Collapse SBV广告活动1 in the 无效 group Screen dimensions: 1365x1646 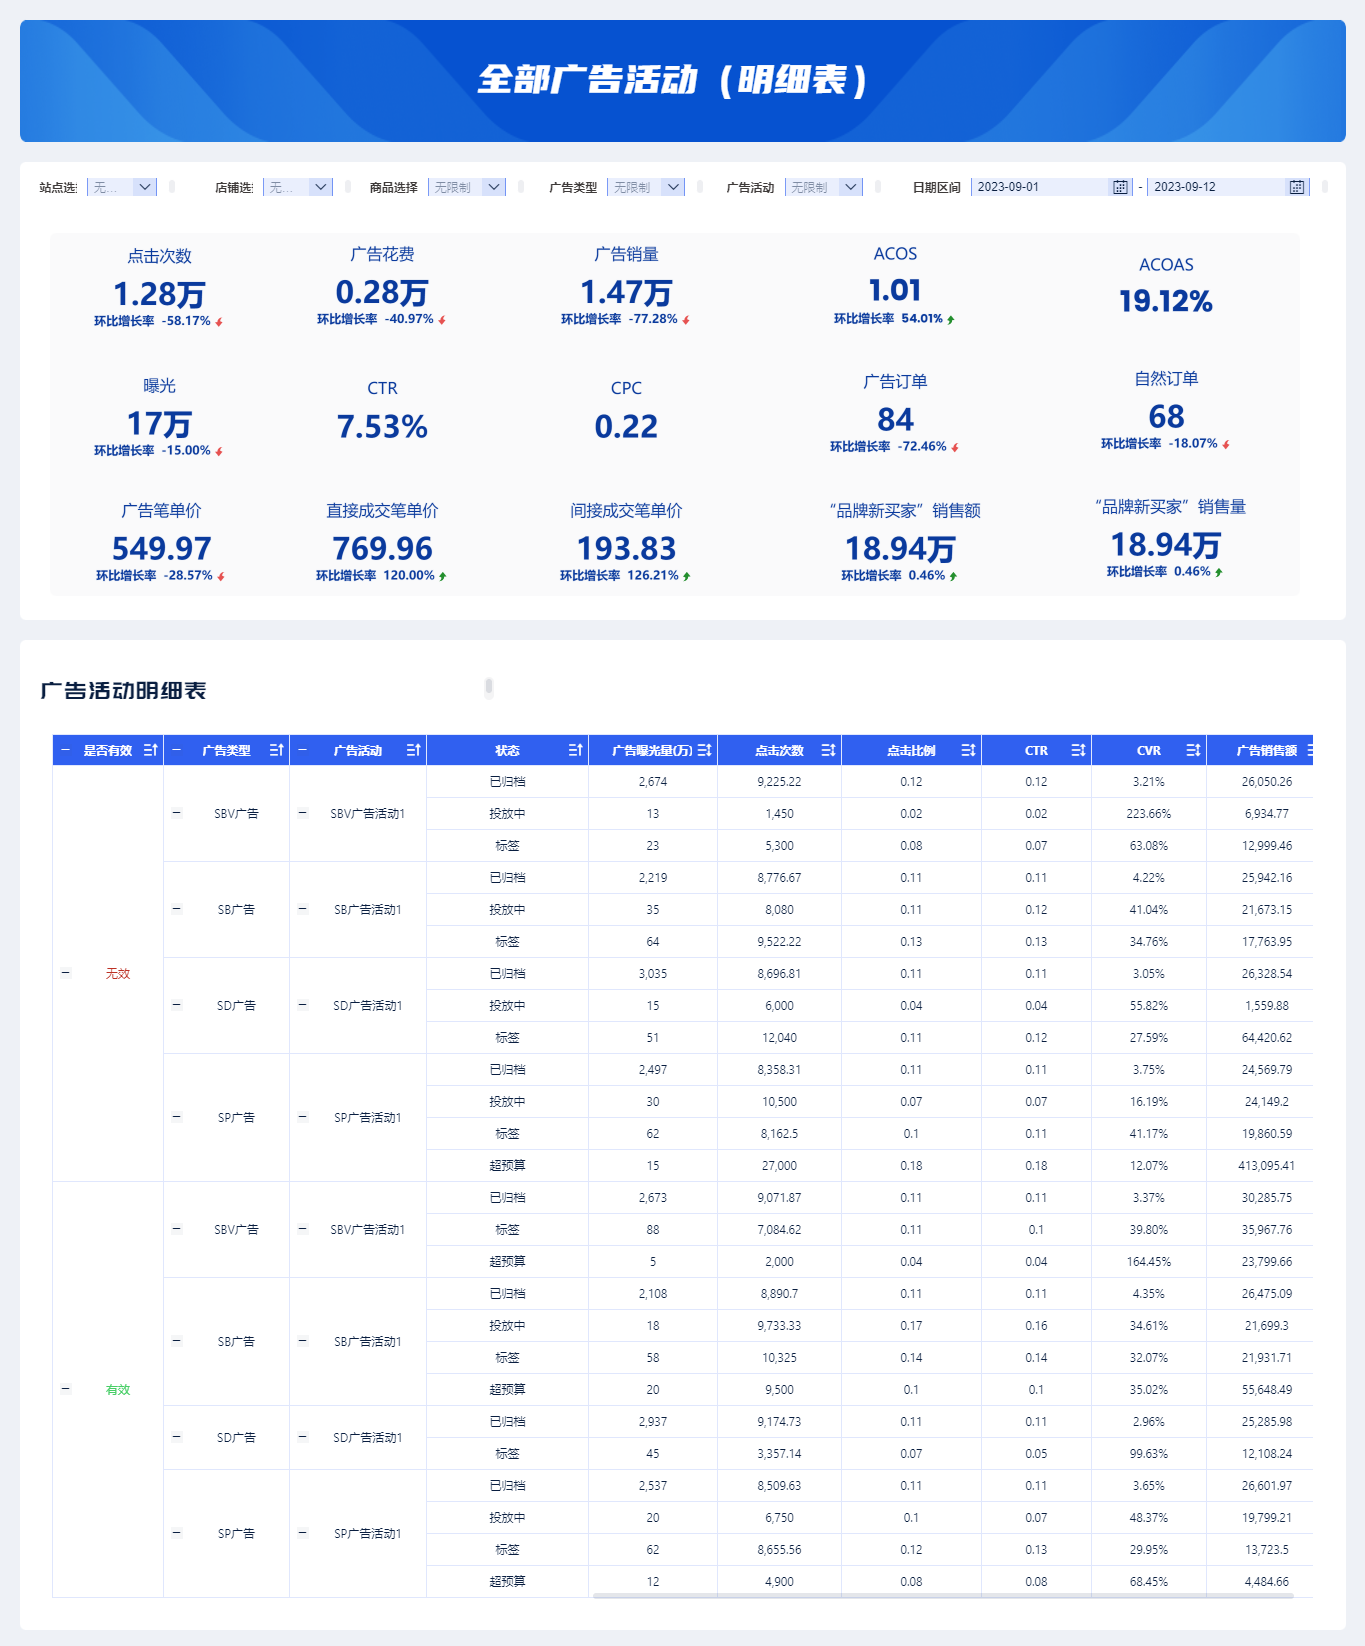tap(303, 813)
